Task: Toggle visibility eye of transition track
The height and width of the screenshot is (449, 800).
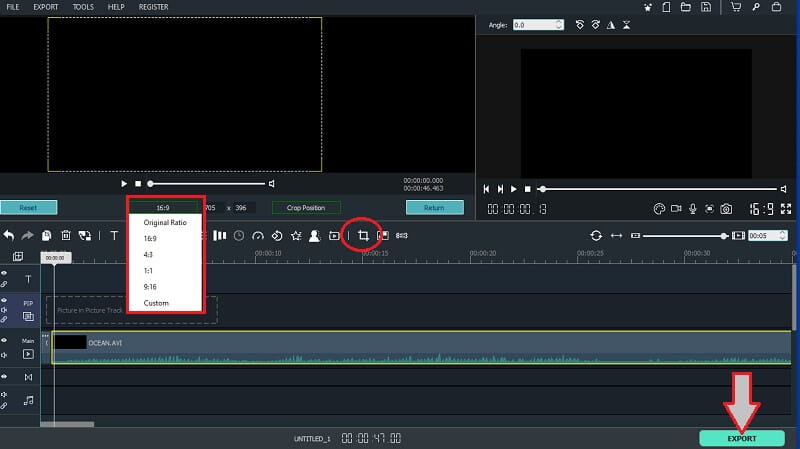Action: pyautogui.click(x=4, y=377)
